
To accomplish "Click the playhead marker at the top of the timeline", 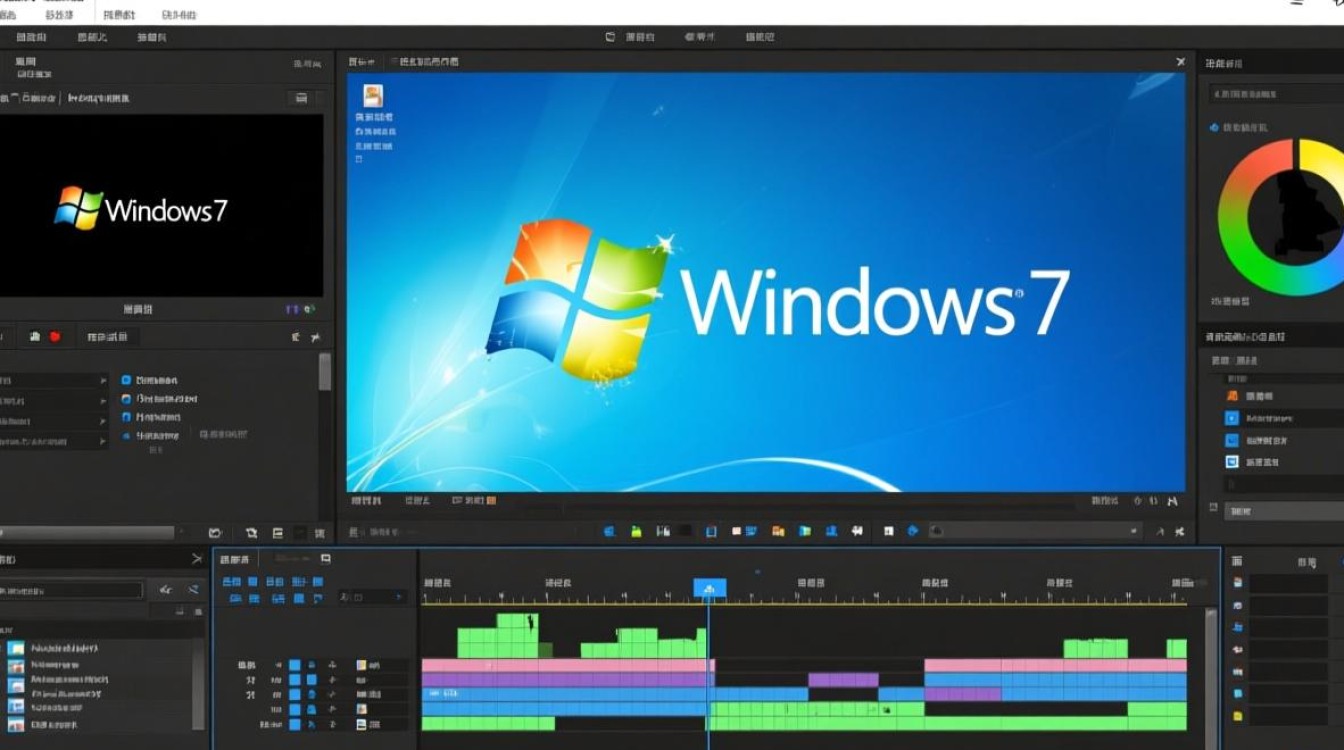I will click(x=710, y=588).
